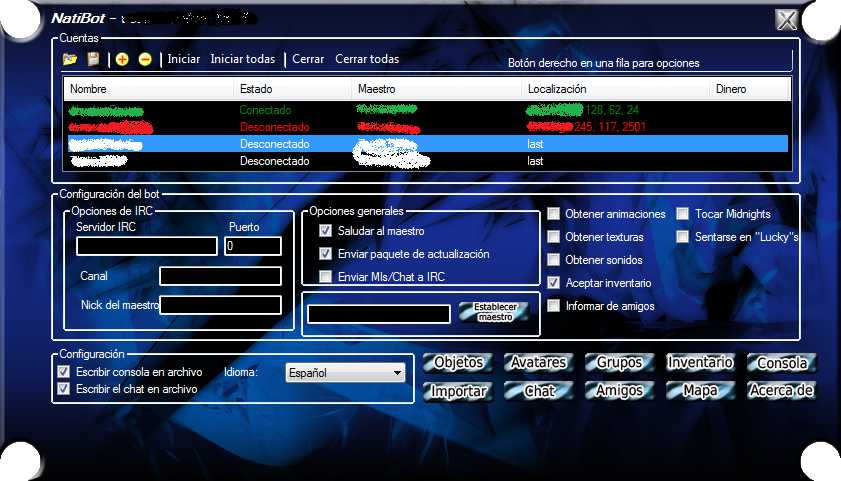Sort by Localización column header
This screenshot has height=481, width=841.
click(616, 89)
